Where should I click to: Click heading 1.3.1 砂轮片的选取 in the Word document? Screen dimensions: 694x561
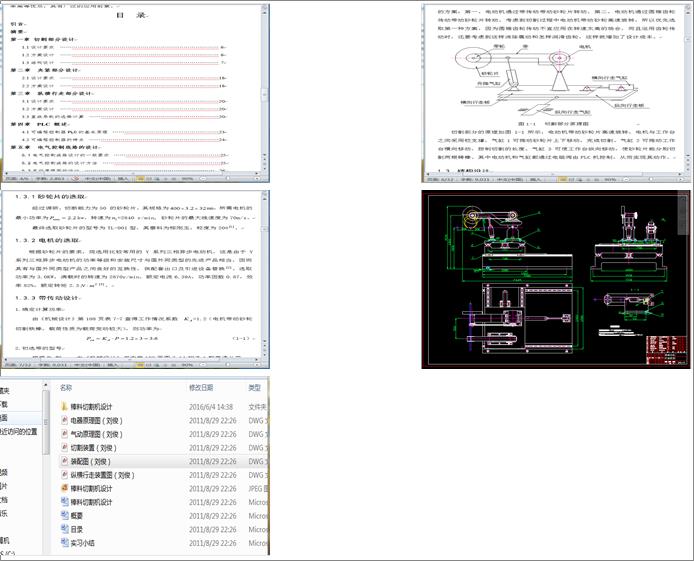51,196
